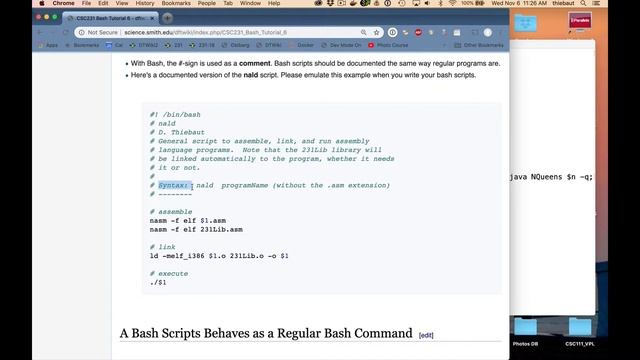
Task: Open the File menu
Action: [x=86, y=3]
